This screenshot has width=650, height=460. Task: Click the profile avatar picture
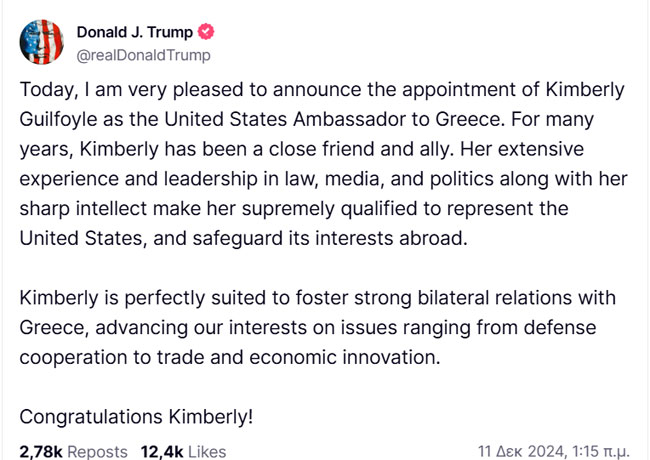(x=41, y=42)
